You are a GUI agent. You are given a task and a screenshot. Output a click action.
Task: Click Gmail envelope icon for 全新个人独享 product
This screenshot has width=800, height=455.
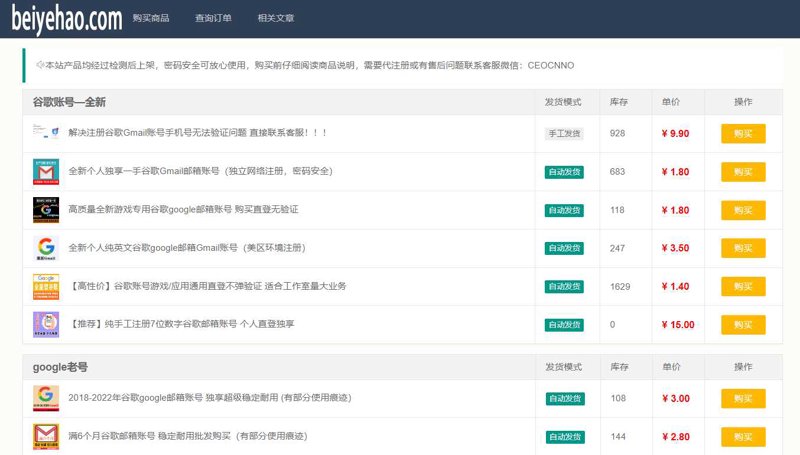coord(46,171)
